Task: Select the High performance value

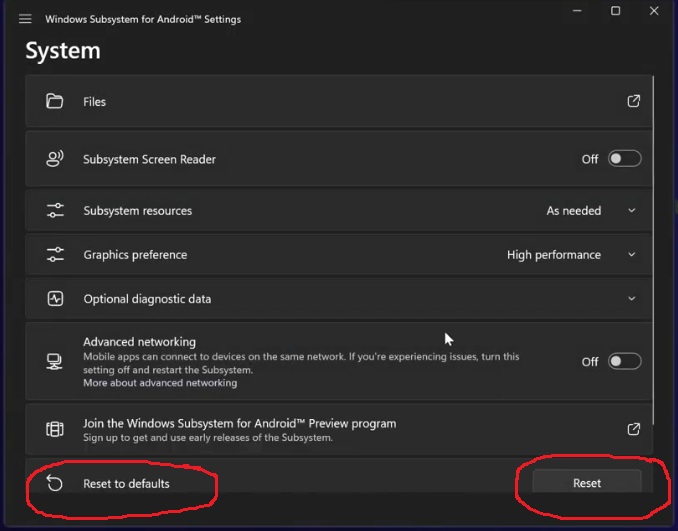Action: pyautogui.click(x=554, y=255)
